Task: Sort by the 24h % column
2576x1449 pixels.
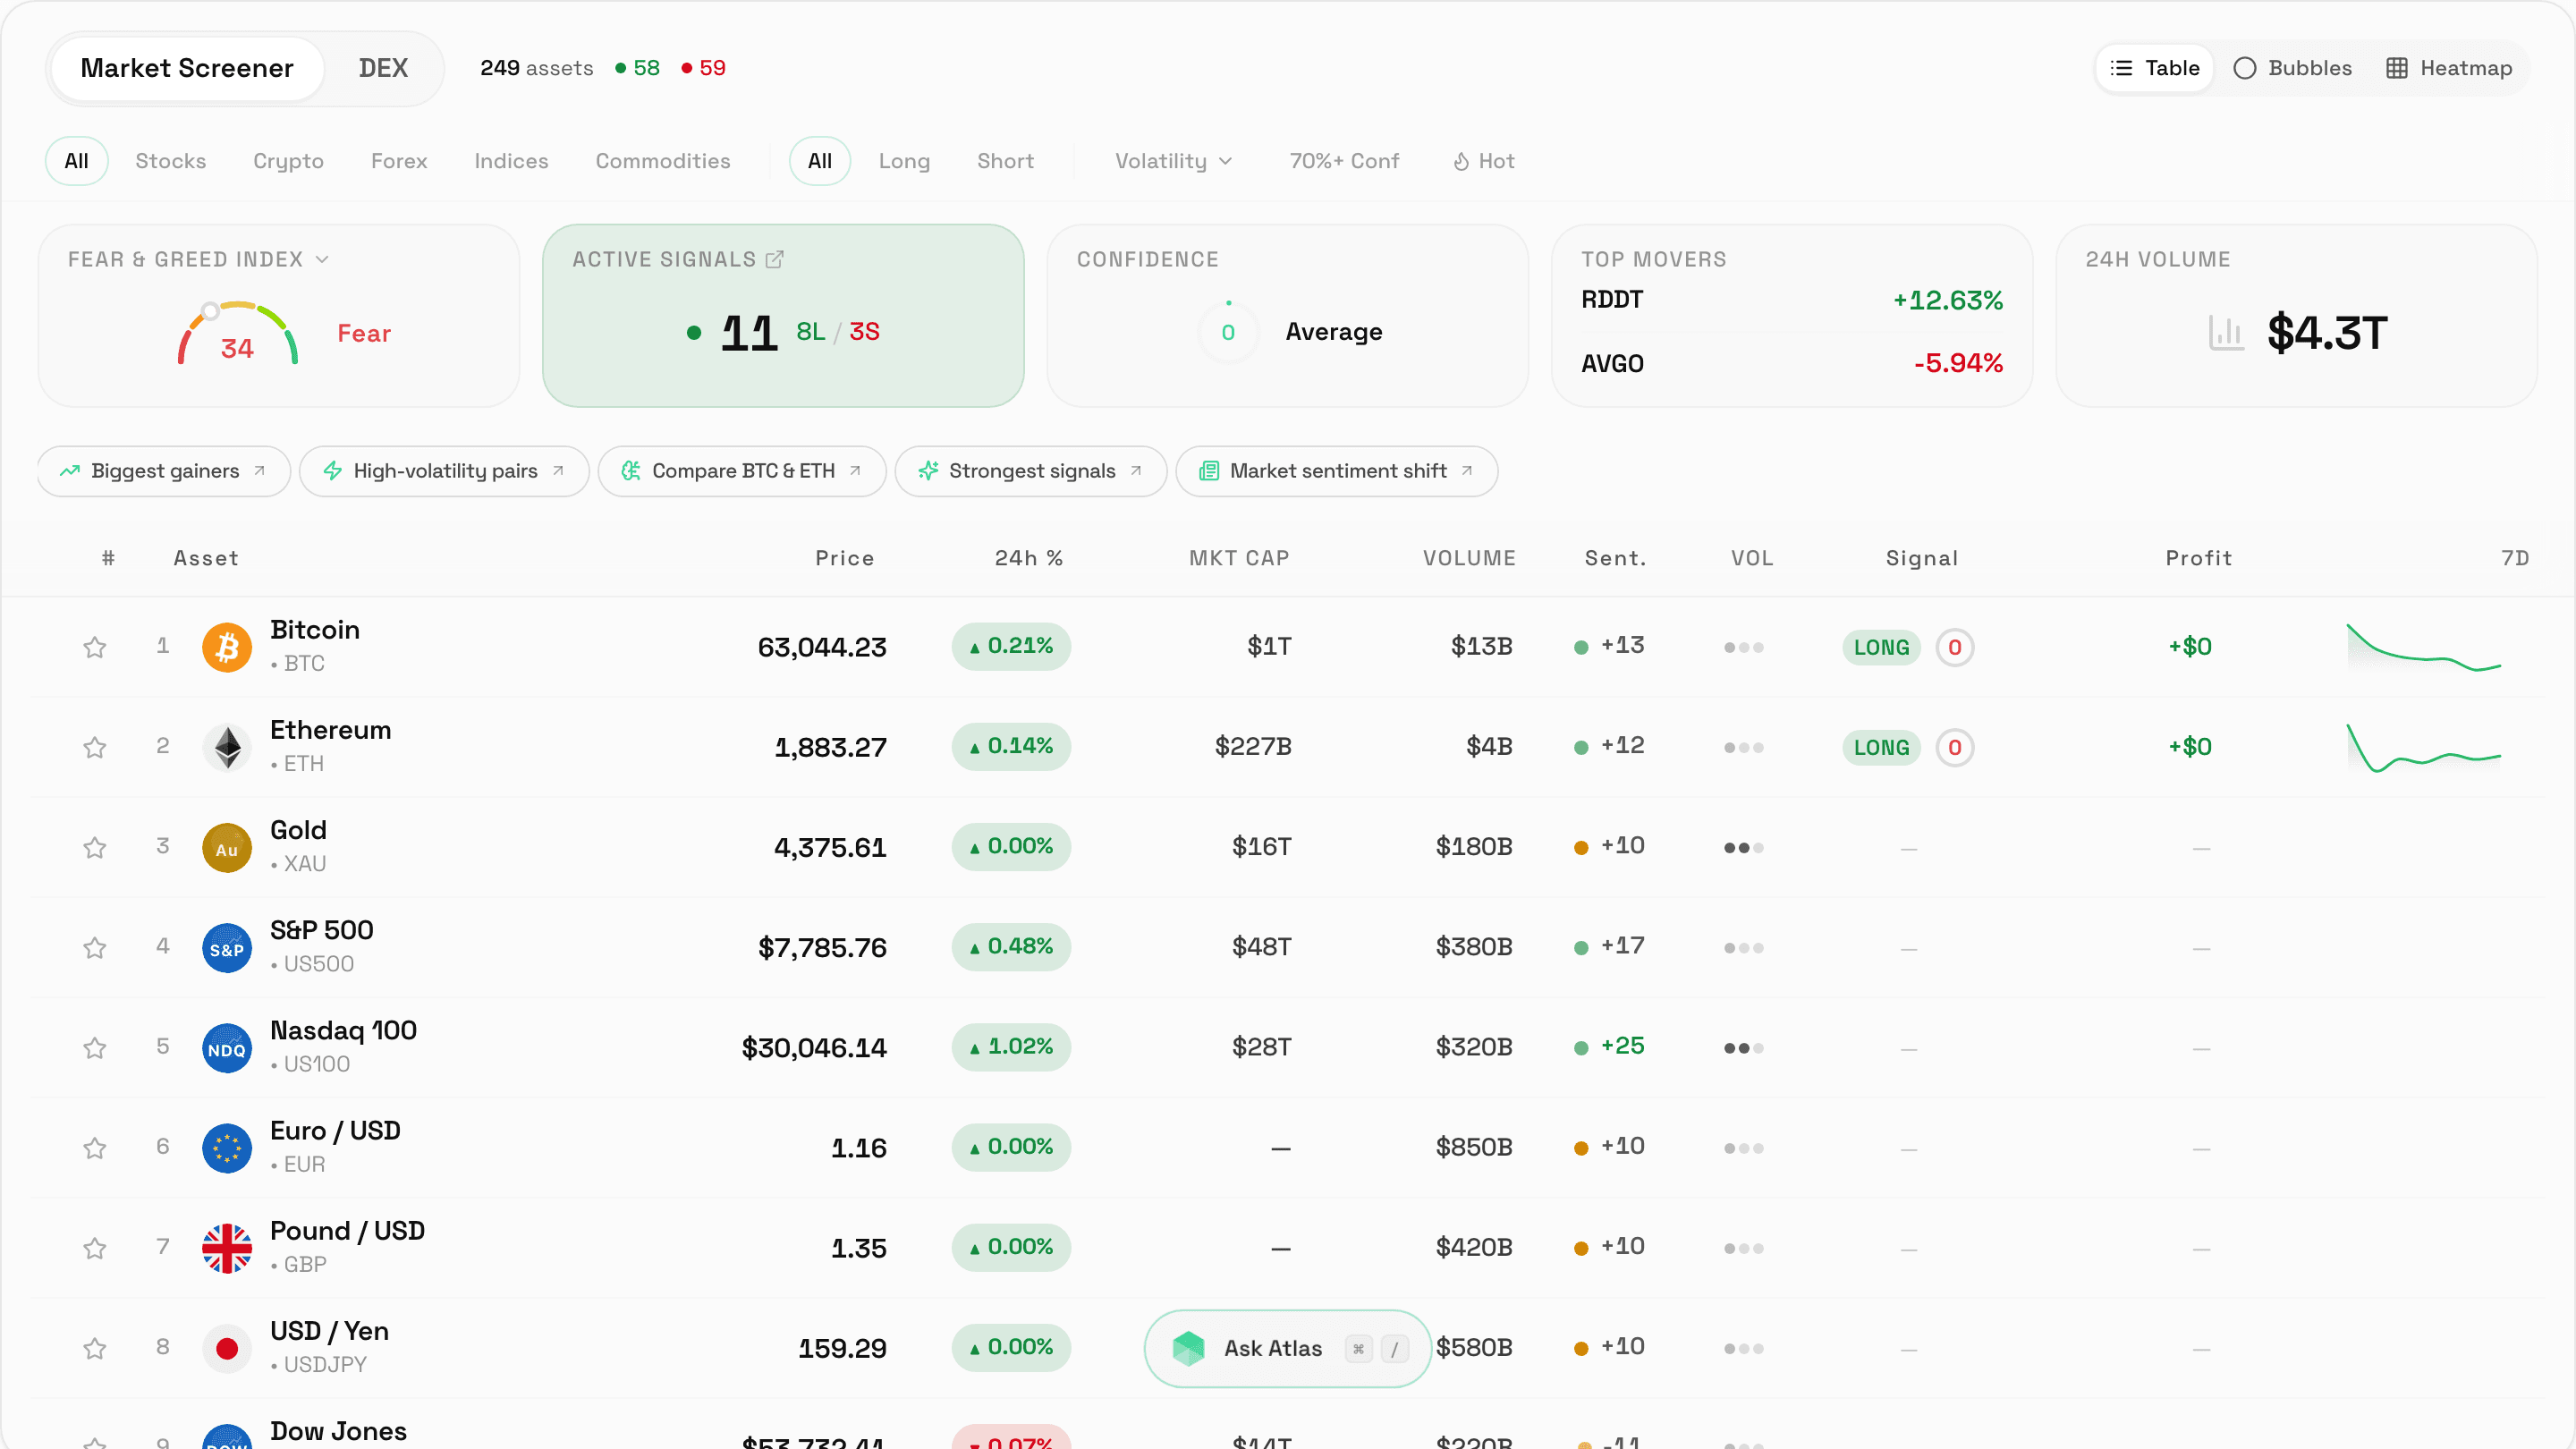Action: [x=1028, y=558]
